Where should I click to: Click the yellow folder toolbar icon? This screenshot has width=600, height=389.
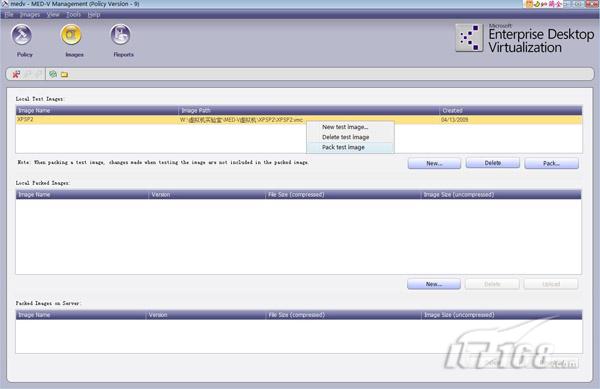[64, 74]
